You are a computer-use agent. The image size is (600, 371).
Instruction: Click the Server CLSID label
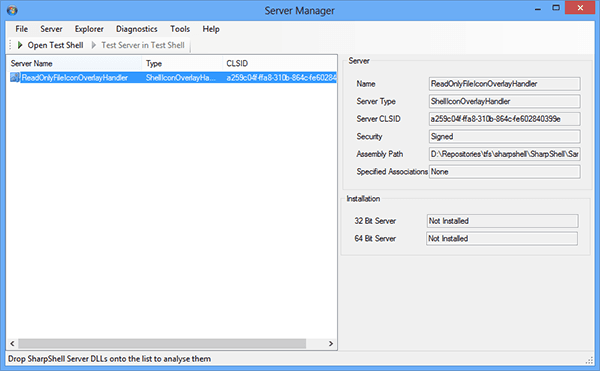pyautogui.click(x=378, y=119)
